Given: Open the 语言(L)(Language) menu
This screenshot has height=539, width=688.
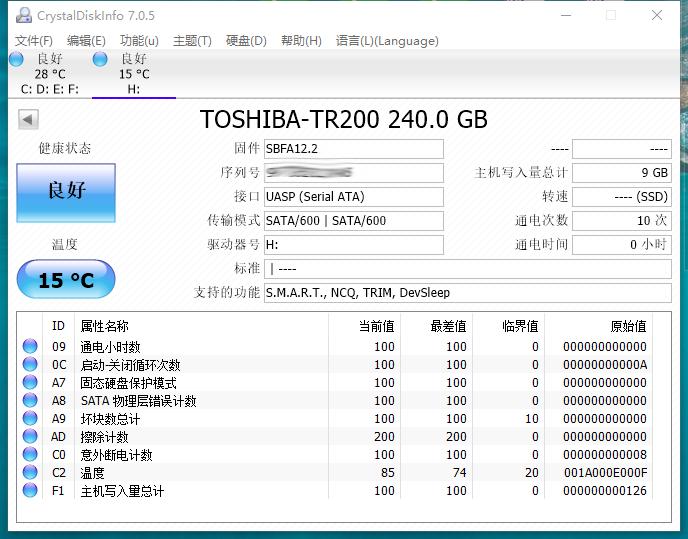Looking at the screenshot, I should pyautogui.click(x=387, y=41).
